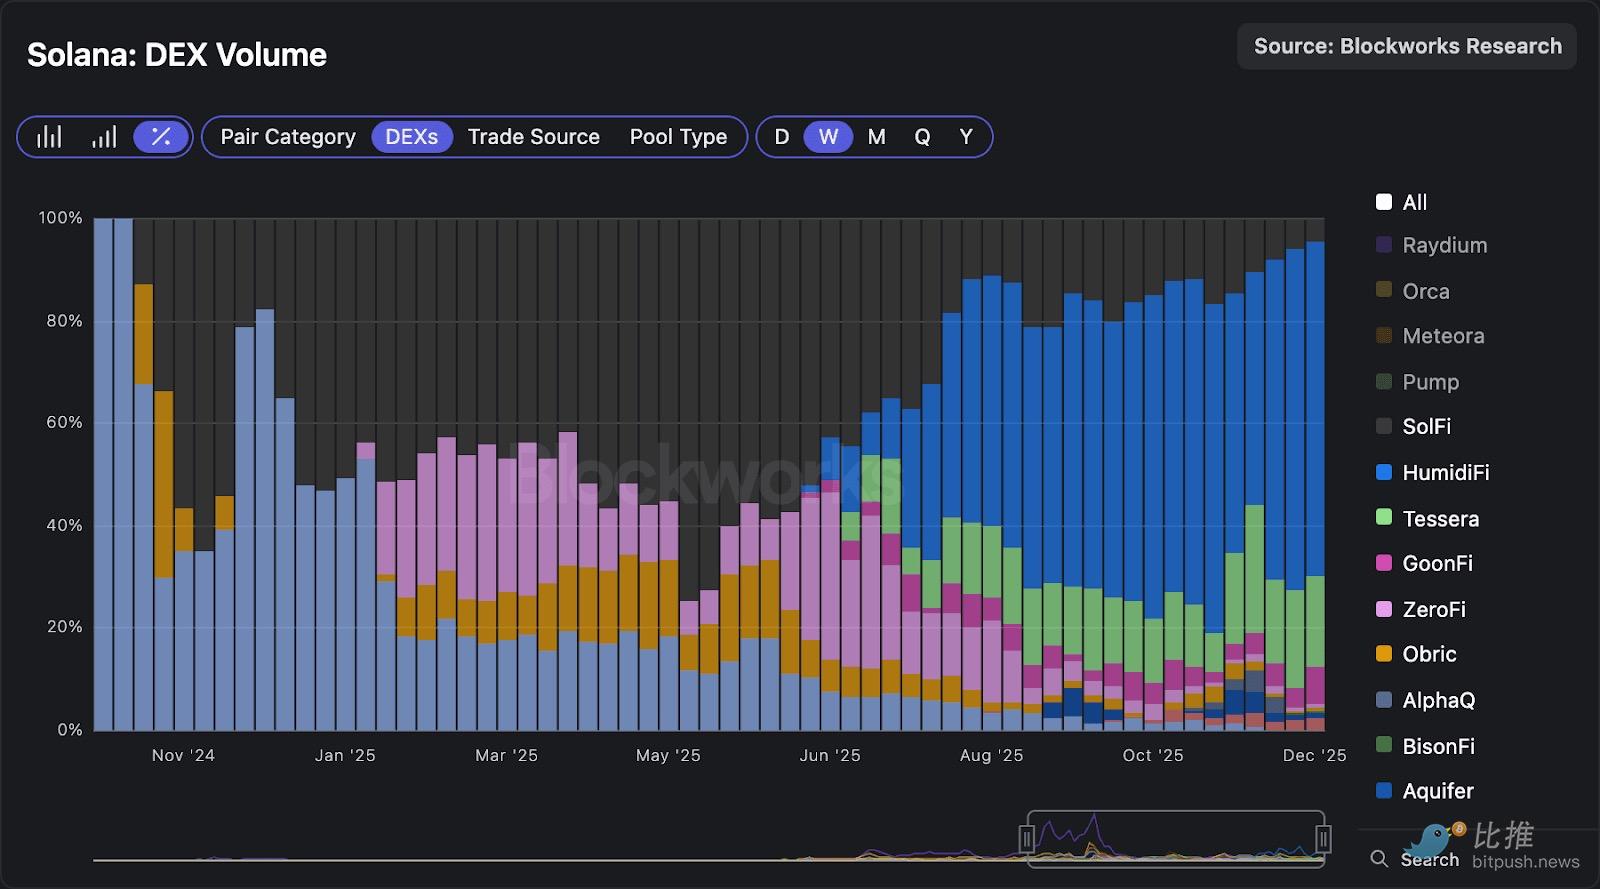Image resolution: width=1600 pixels, height=889 pixels.
Task: Toggle the Tessera legend swatch
Action: [x=1384, y=518]
